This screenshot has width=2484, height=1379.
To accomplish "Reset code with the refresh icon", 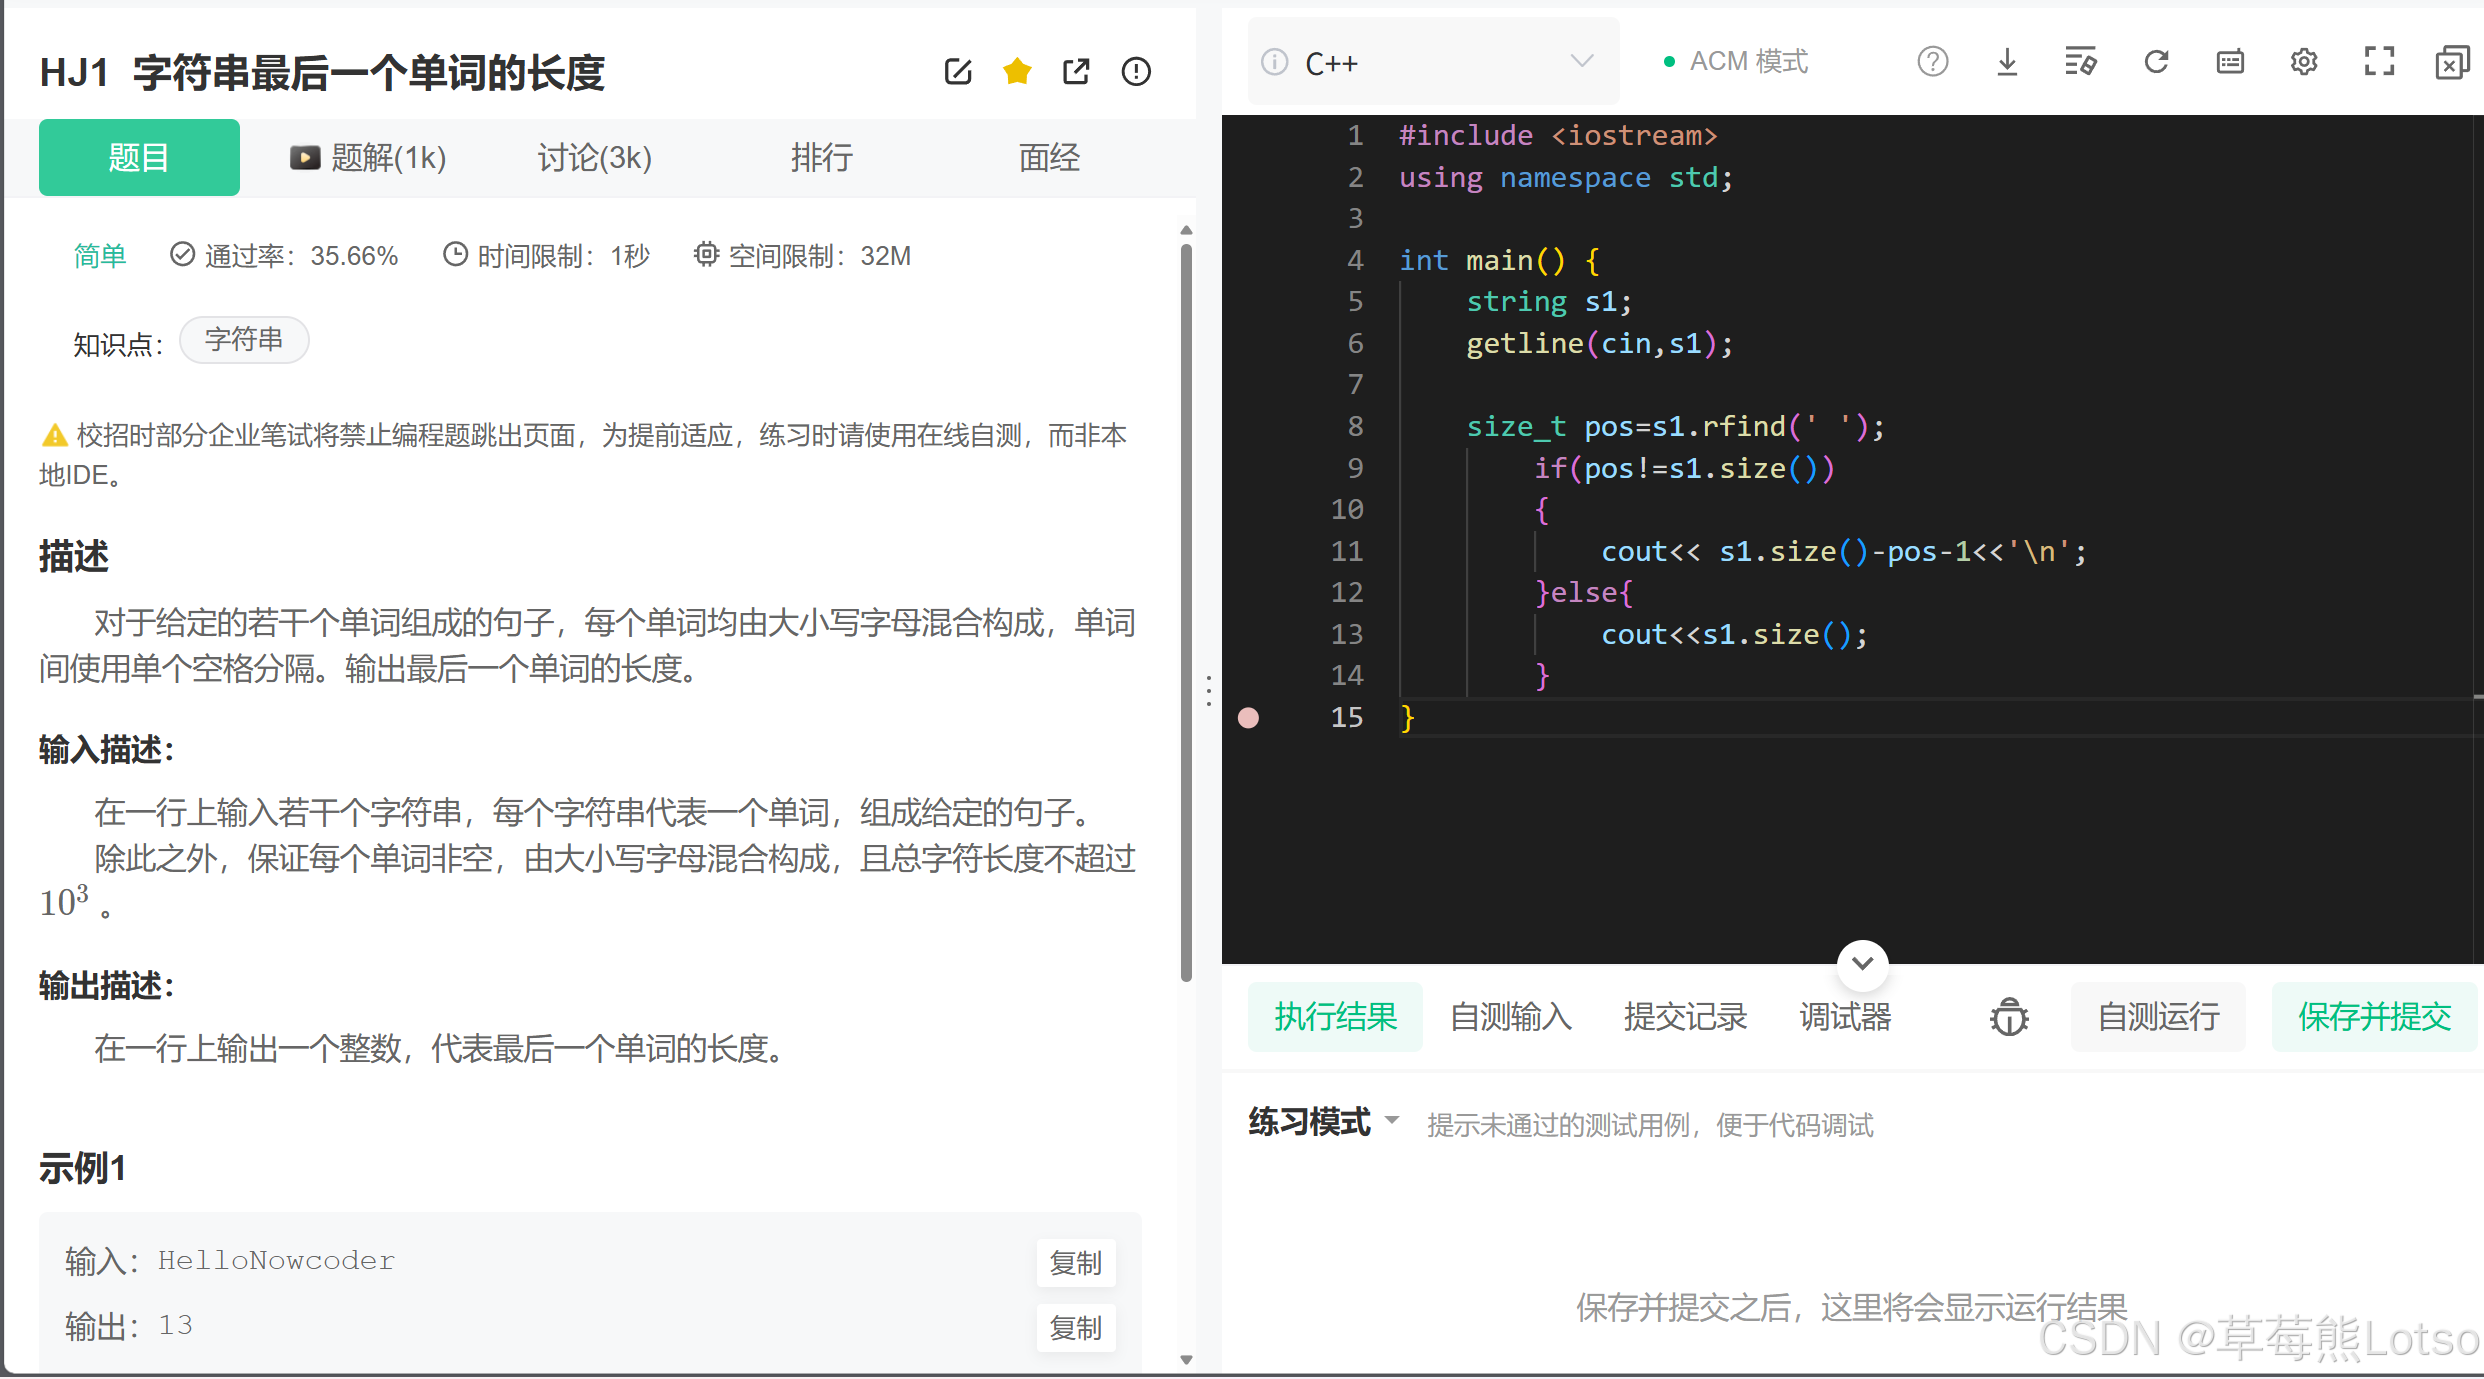I will pyautogui.click(x=2156, y=62).
